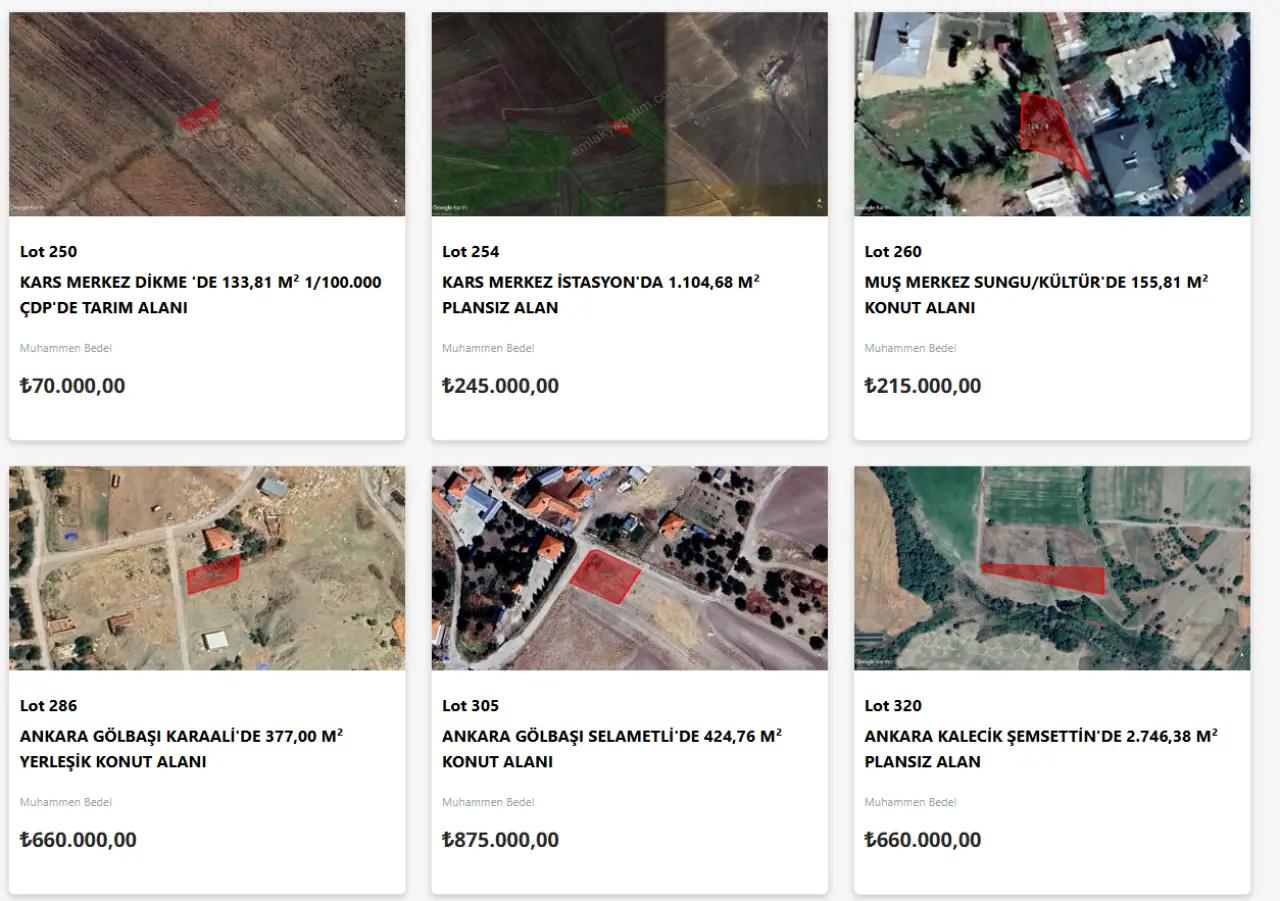The image size is (1280, 901).
Task: Click the Ankara Gölbaşı Karaali listing title
Action: click(x=181, y=749)
